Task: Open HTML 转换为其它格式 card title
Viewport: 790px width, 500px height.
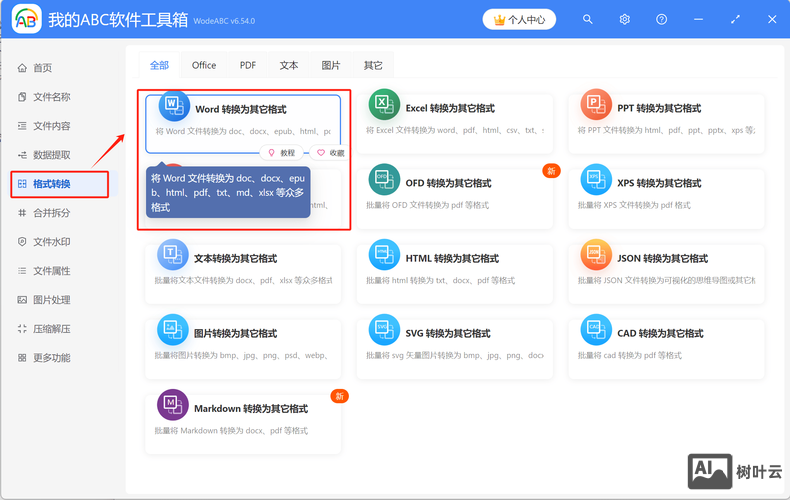Action: 452,259
